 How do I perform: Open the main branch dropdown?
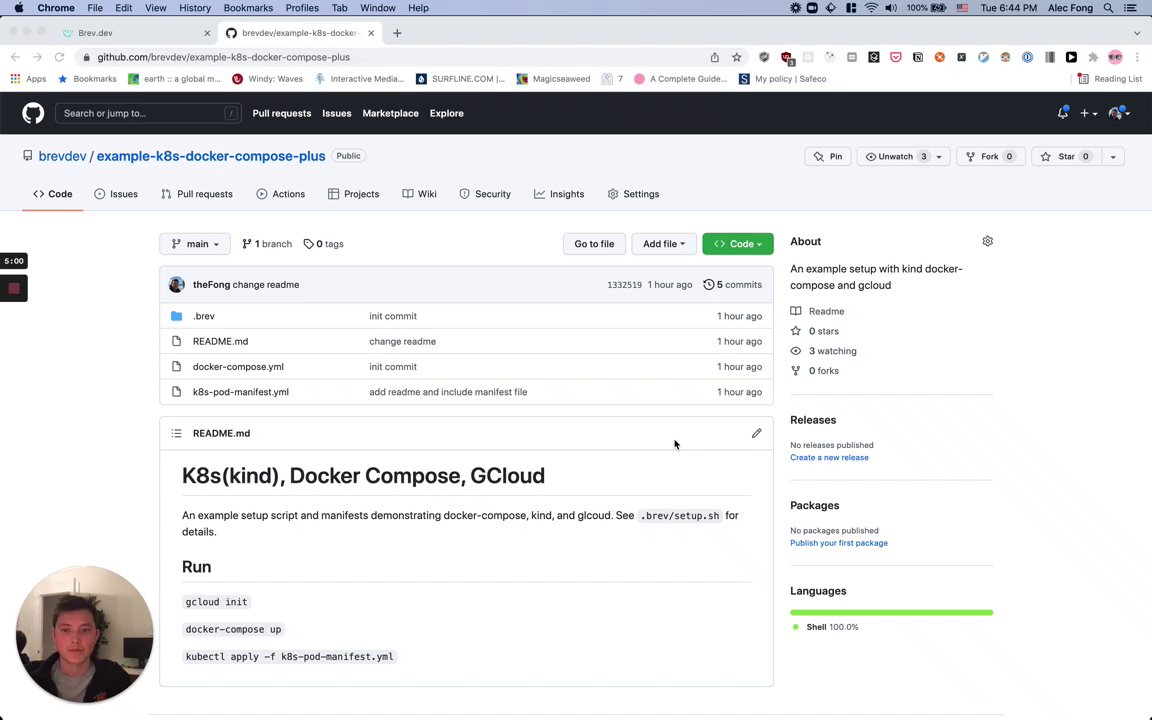pyautogui.click(x=195, y=244)
